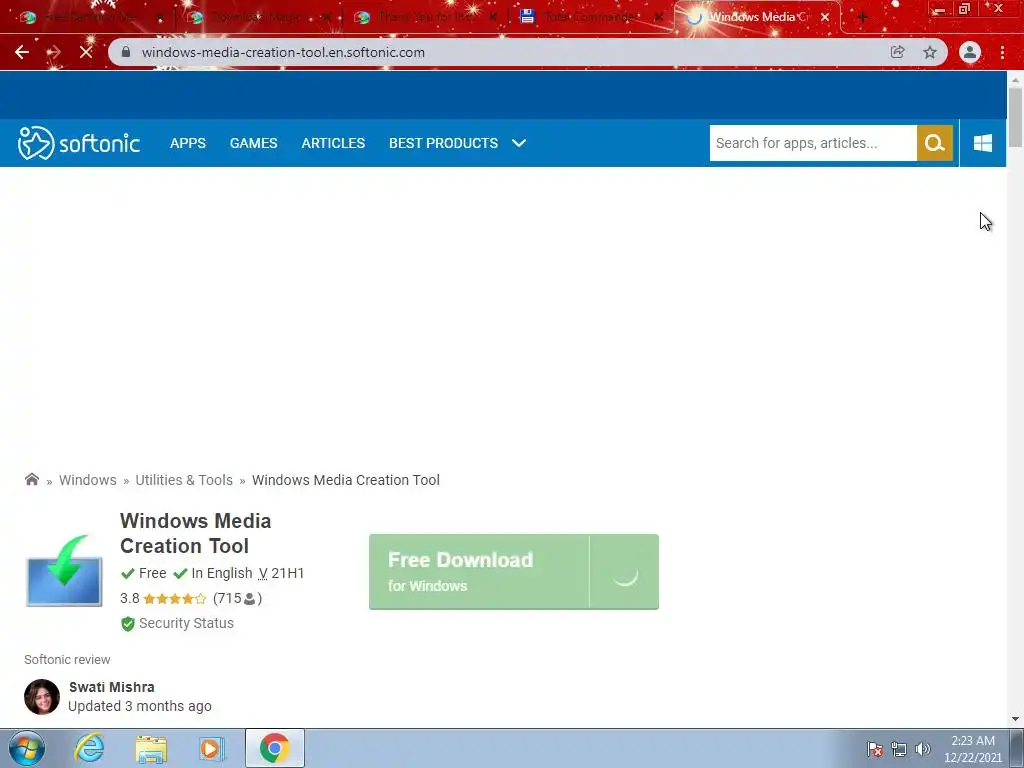Click the scrollbar down arrow
The image size is (1024, 768).
pyautogui.click(x=1015, y=719)
